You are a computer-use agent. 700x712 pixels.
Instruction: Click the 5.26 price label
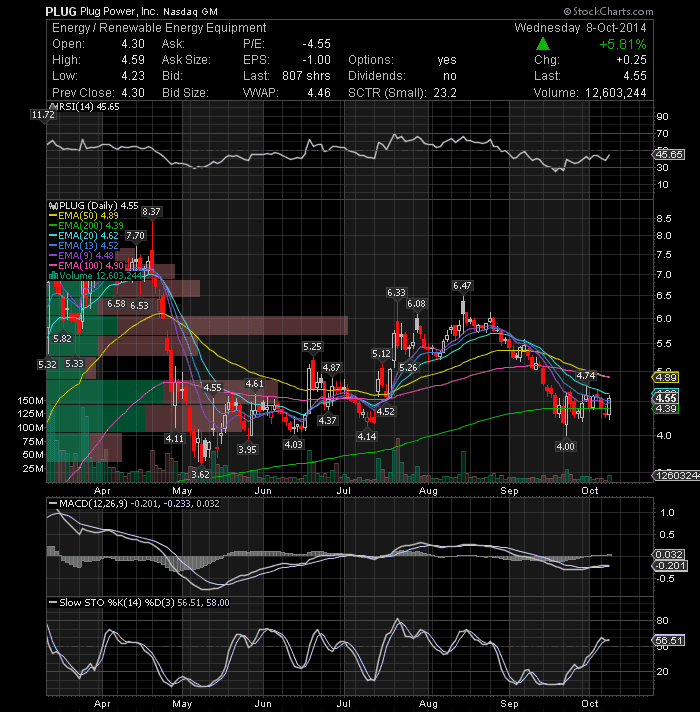408,368
